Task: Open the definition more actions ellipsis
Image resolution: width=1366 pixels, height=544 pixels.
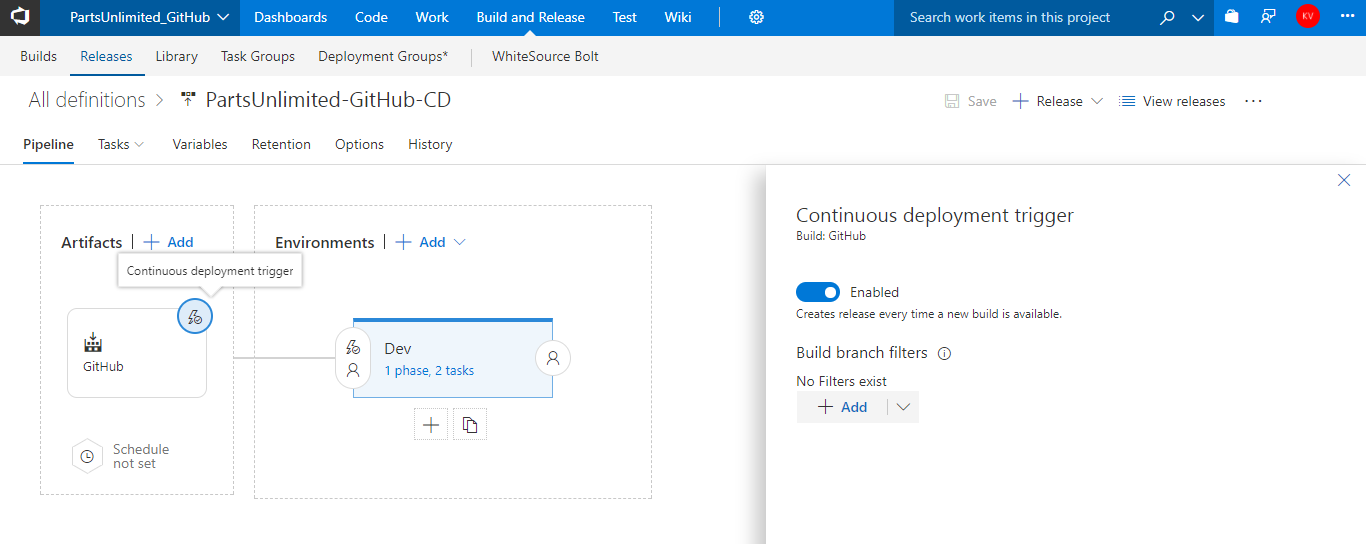Action: (x=1254, y=101)
